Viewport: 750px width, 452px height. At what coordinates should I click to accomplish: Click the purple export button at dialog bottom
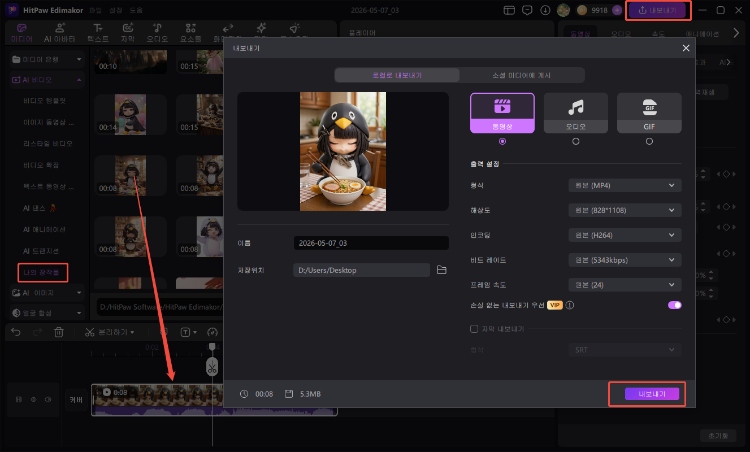[651, 394]
